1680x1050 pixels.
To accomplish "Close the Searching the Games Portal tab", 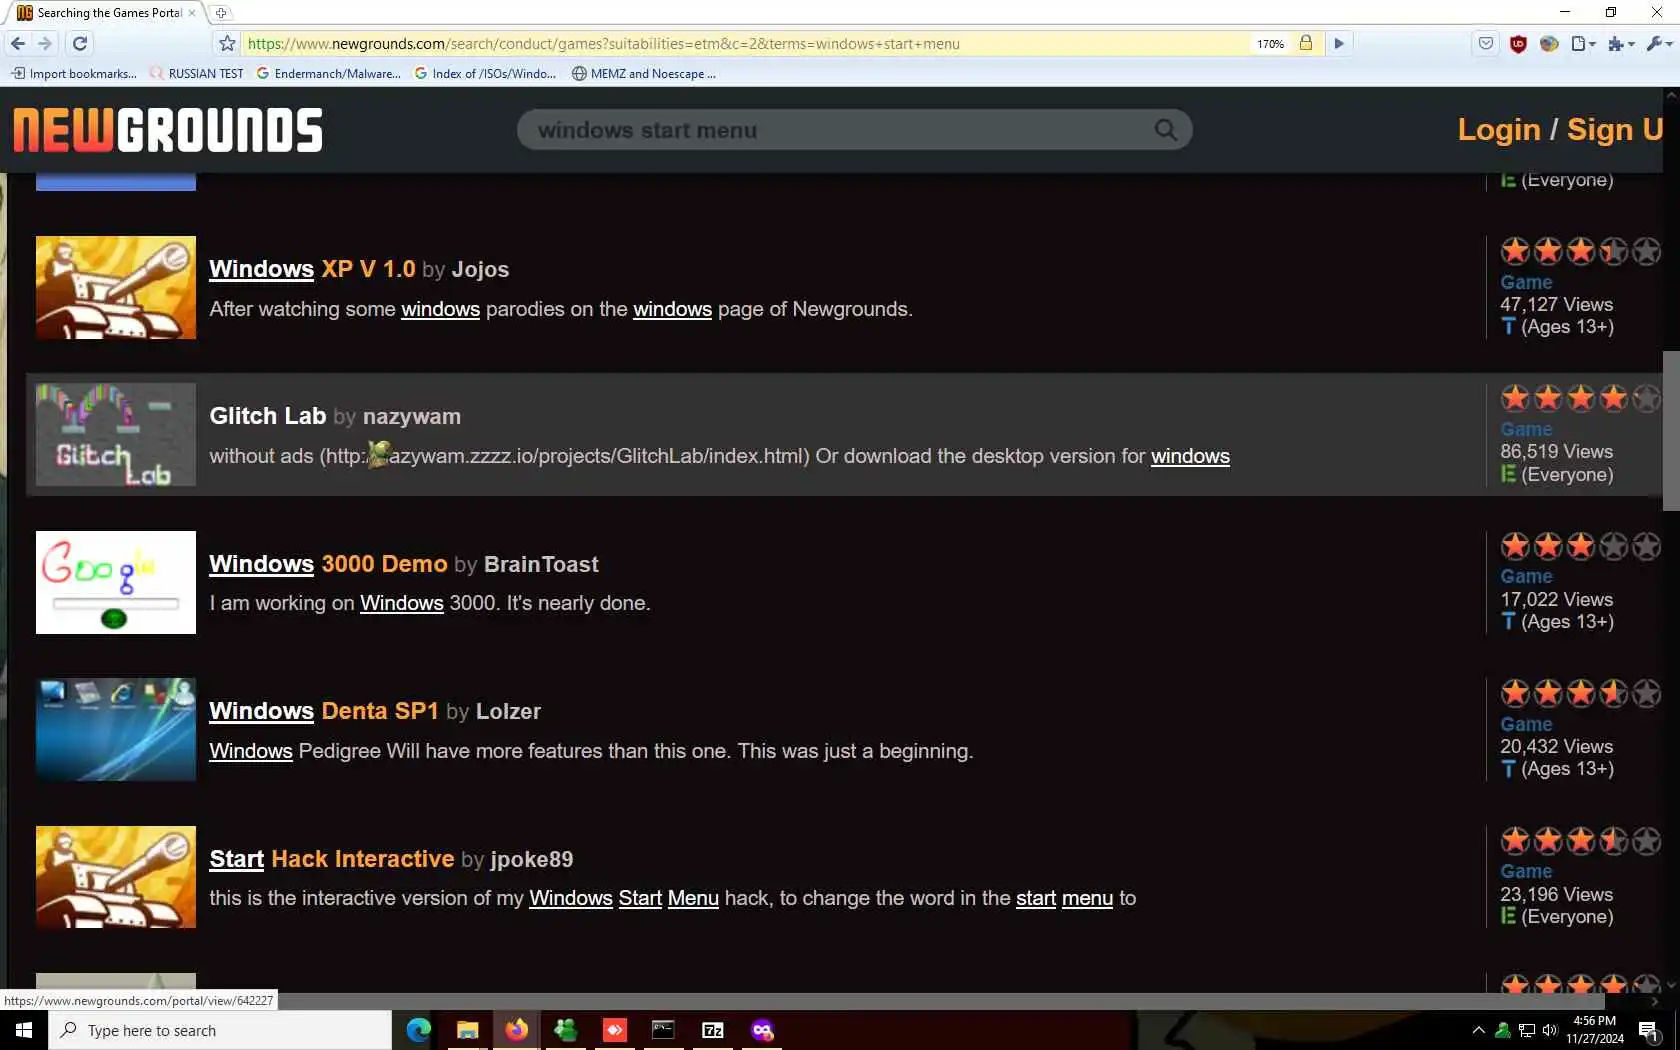I will pos(192,13).
